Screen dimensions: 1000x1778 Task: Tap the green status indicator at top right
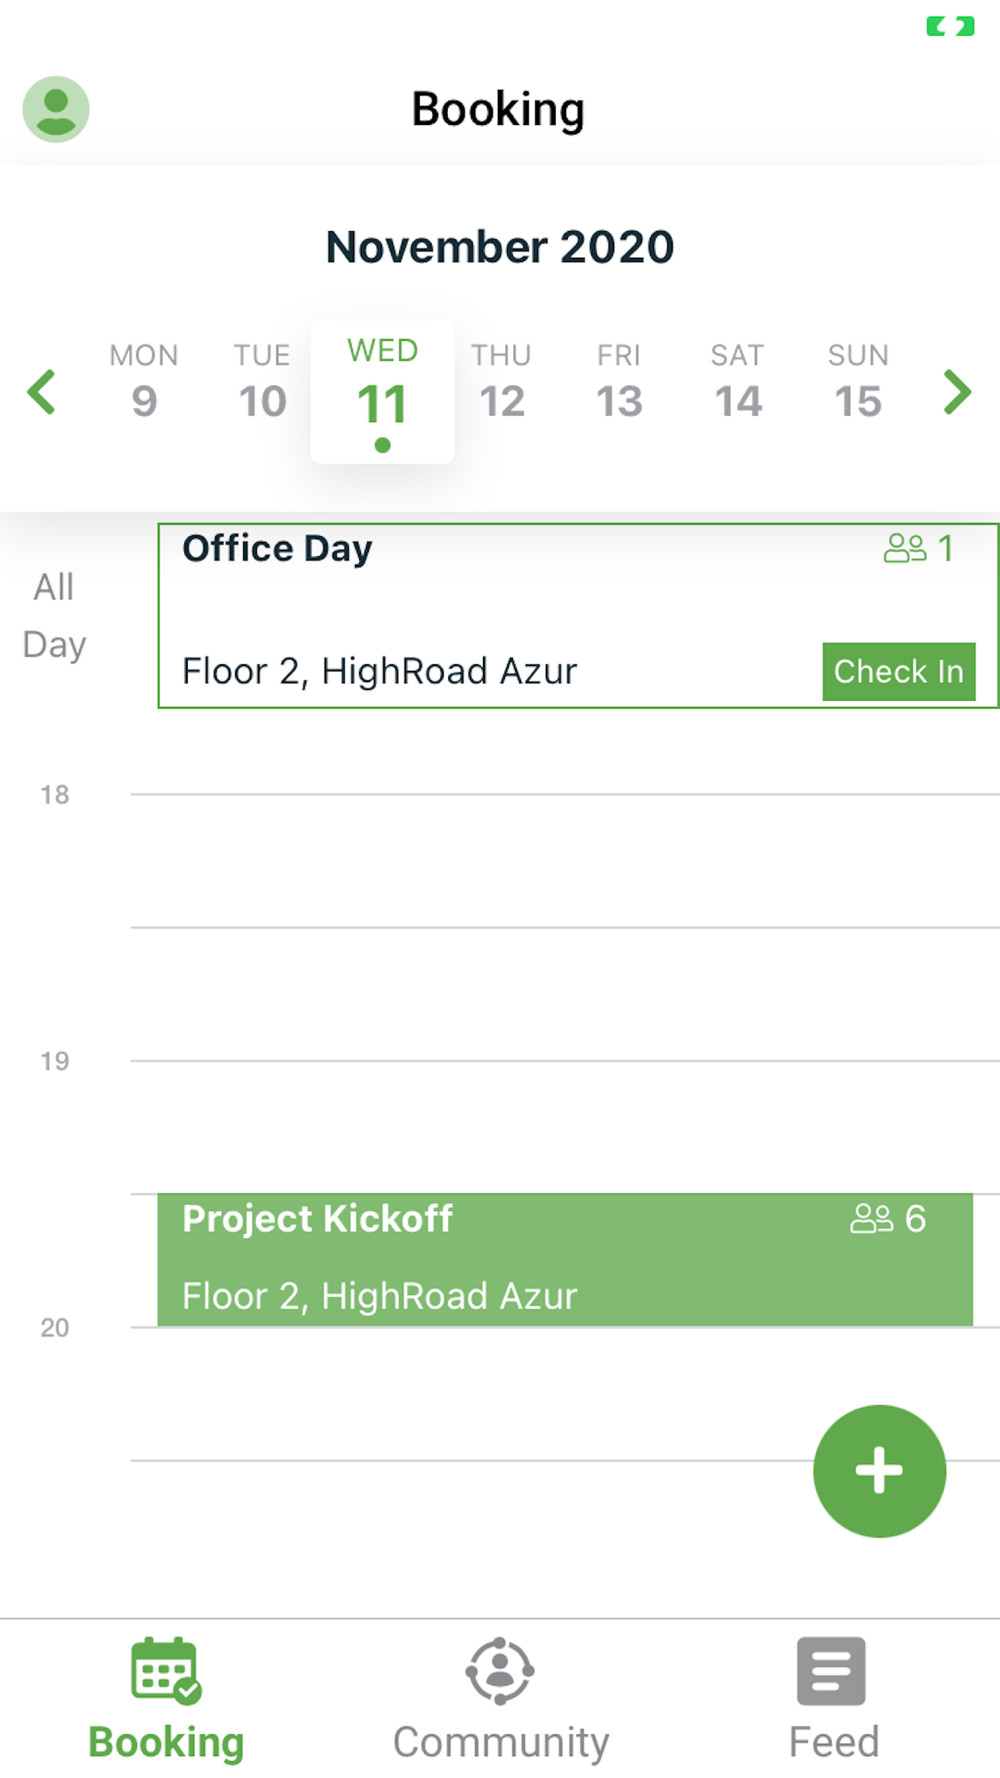[x=949, y=27]
